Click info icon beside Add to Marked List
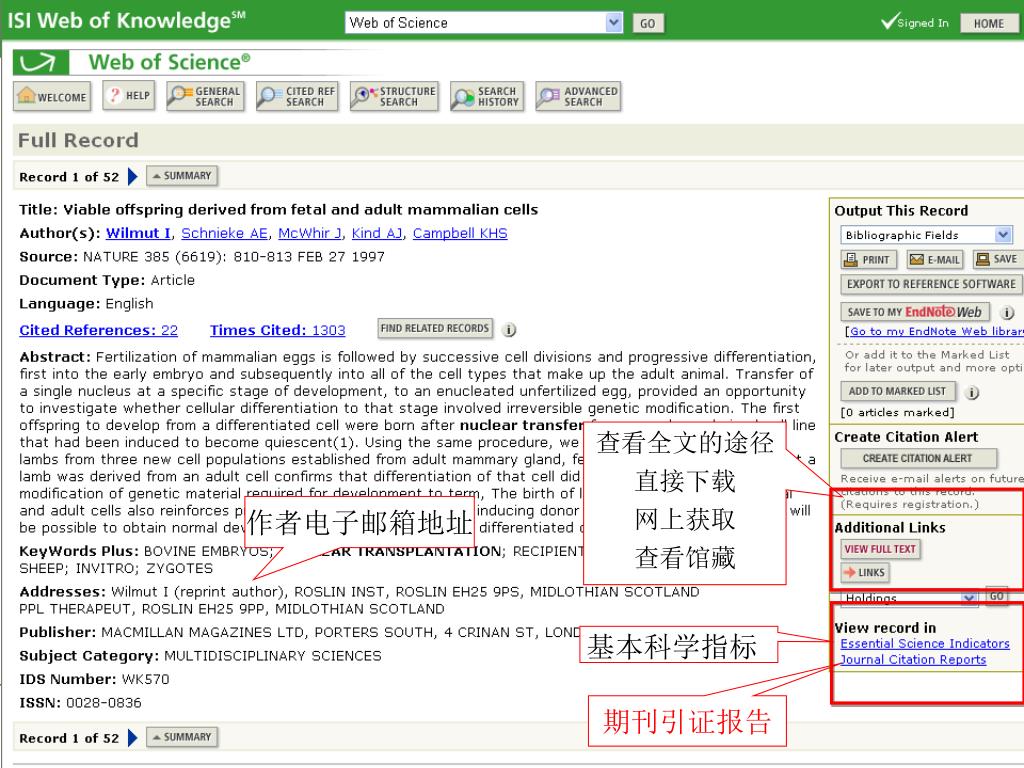 click(x=972, y=392)
